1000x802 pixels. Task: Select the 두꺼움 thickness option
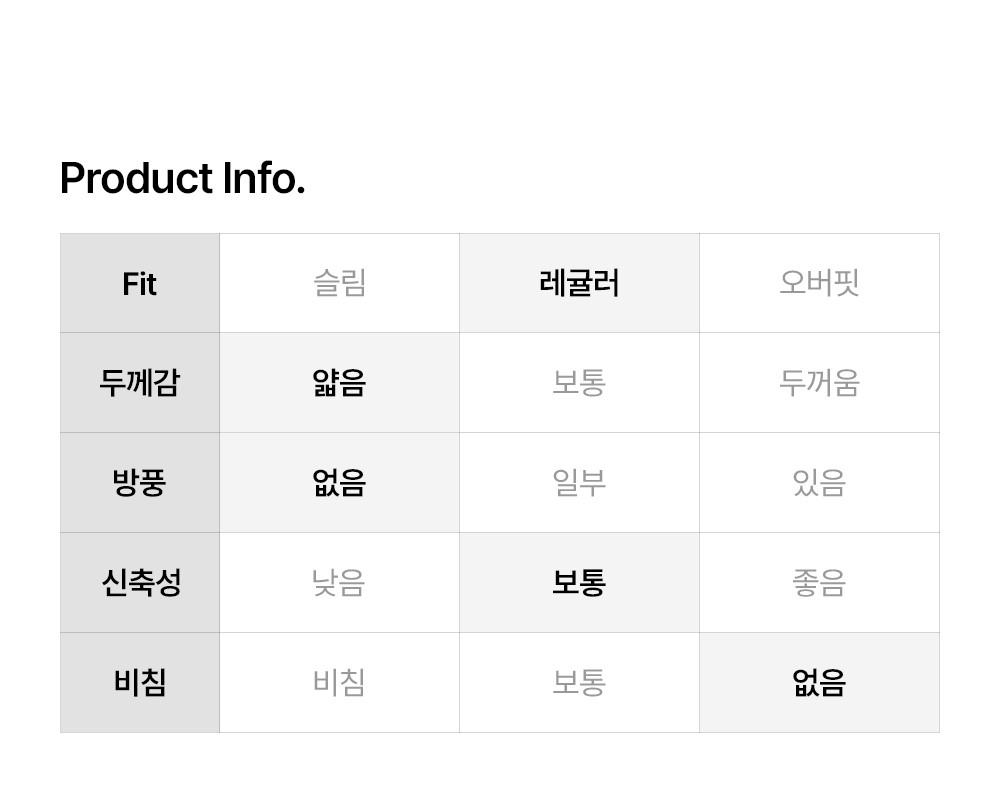pos(819,383)
